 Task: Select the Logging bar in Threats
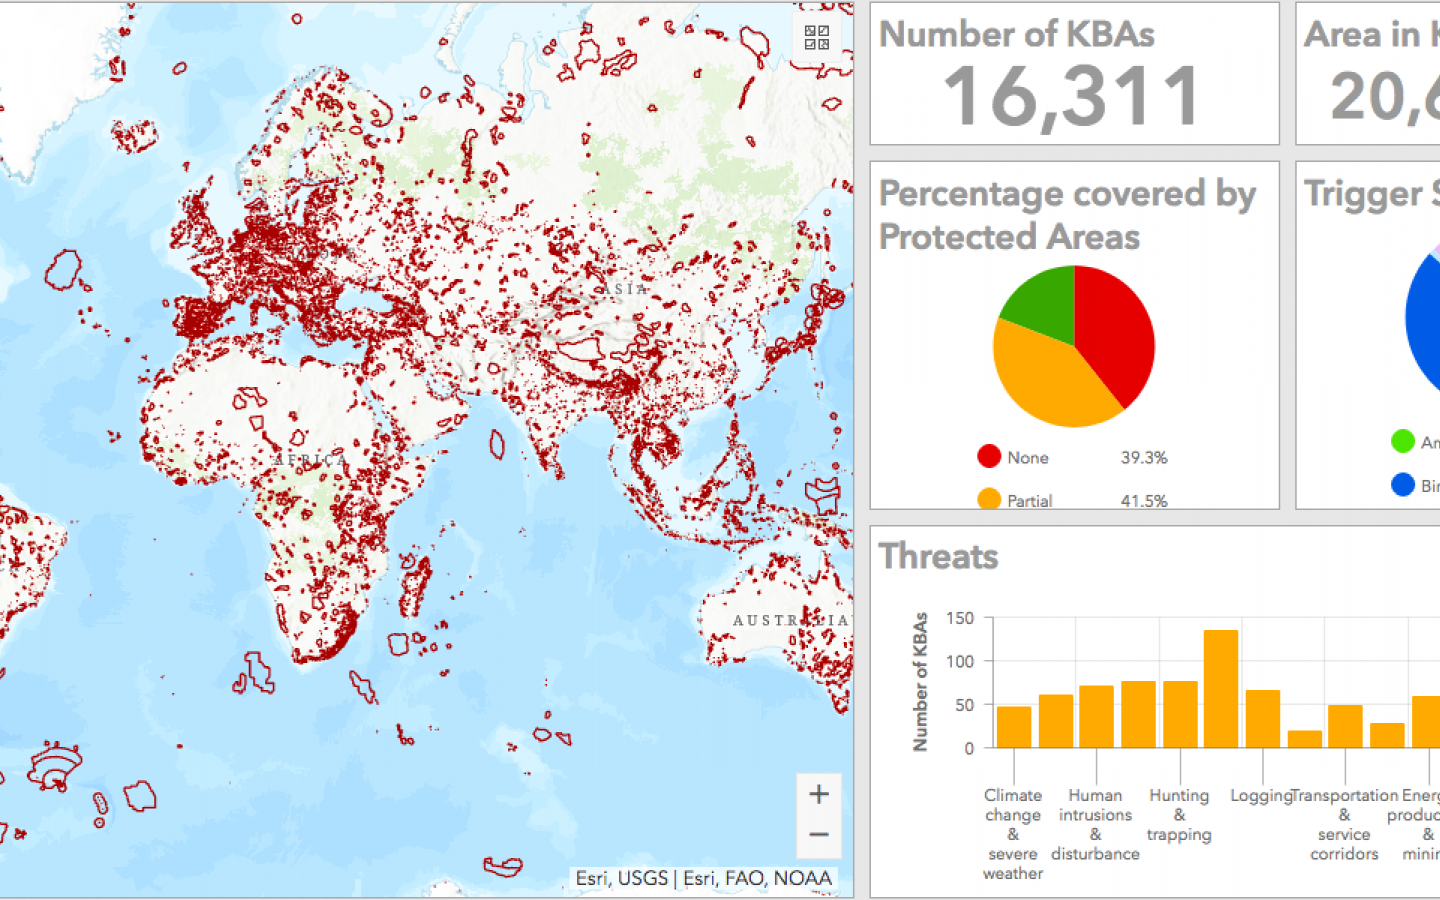point(1263,718)
